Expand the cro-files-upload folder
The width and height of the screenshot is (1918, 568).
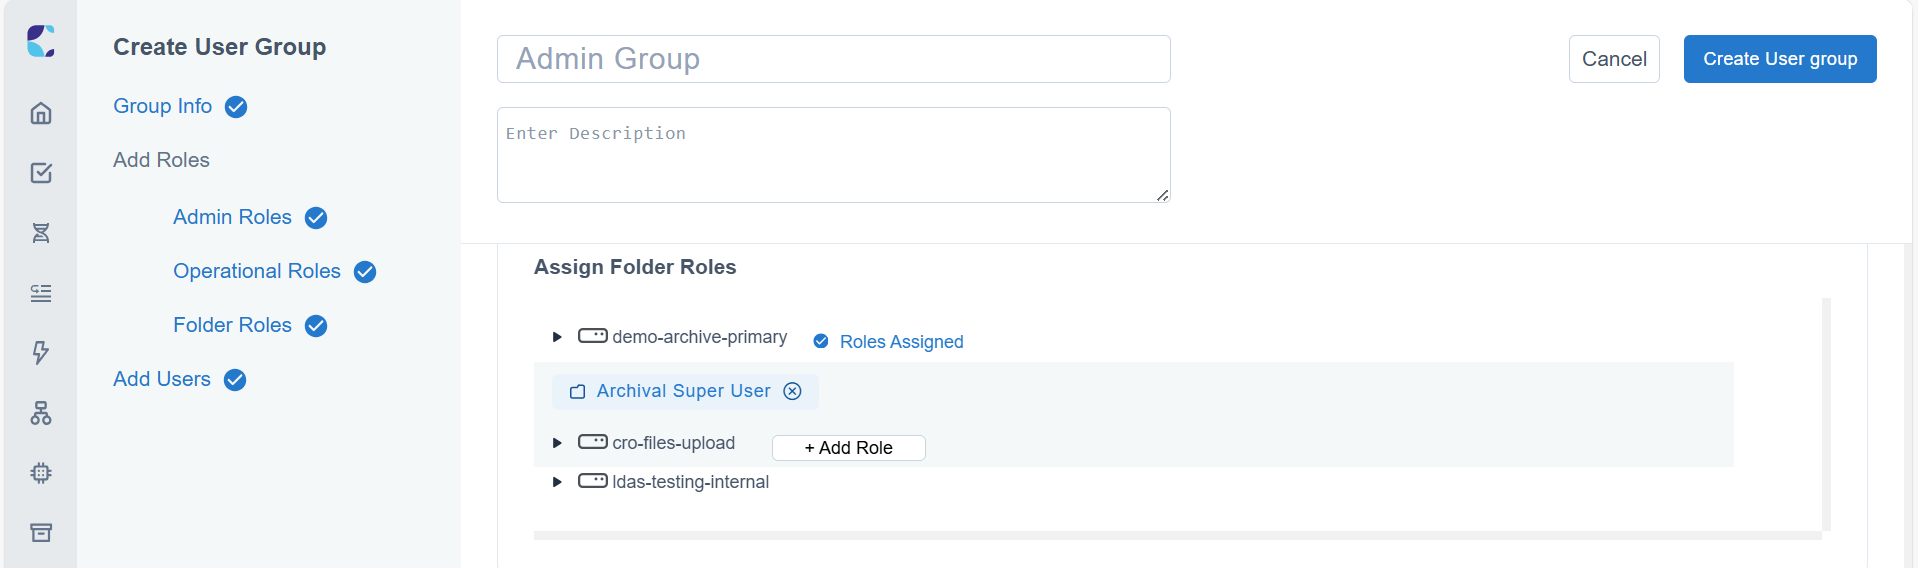(x=557, y=442)
